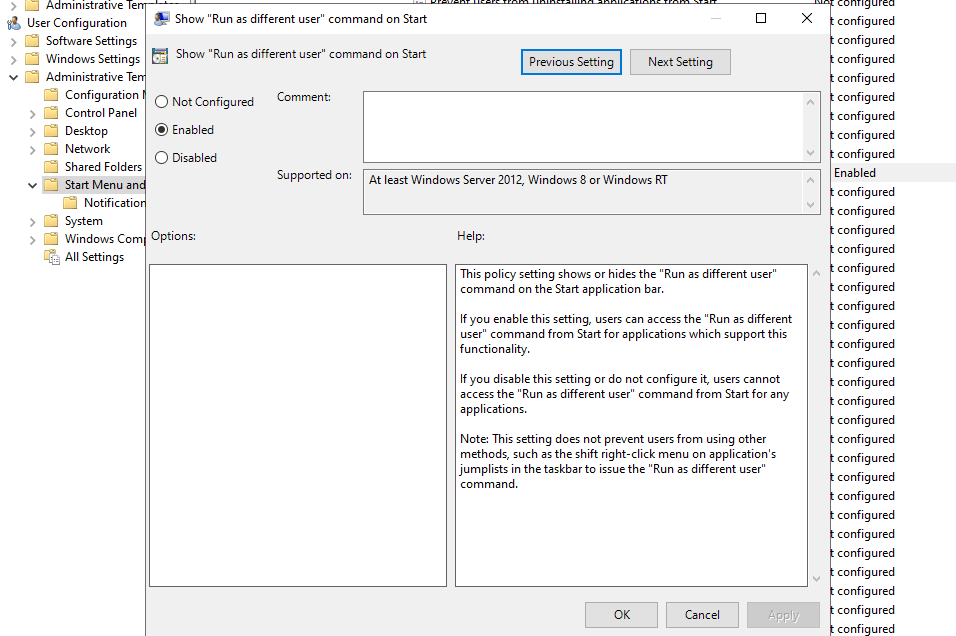Click the All Settings icon

[52, 257]
